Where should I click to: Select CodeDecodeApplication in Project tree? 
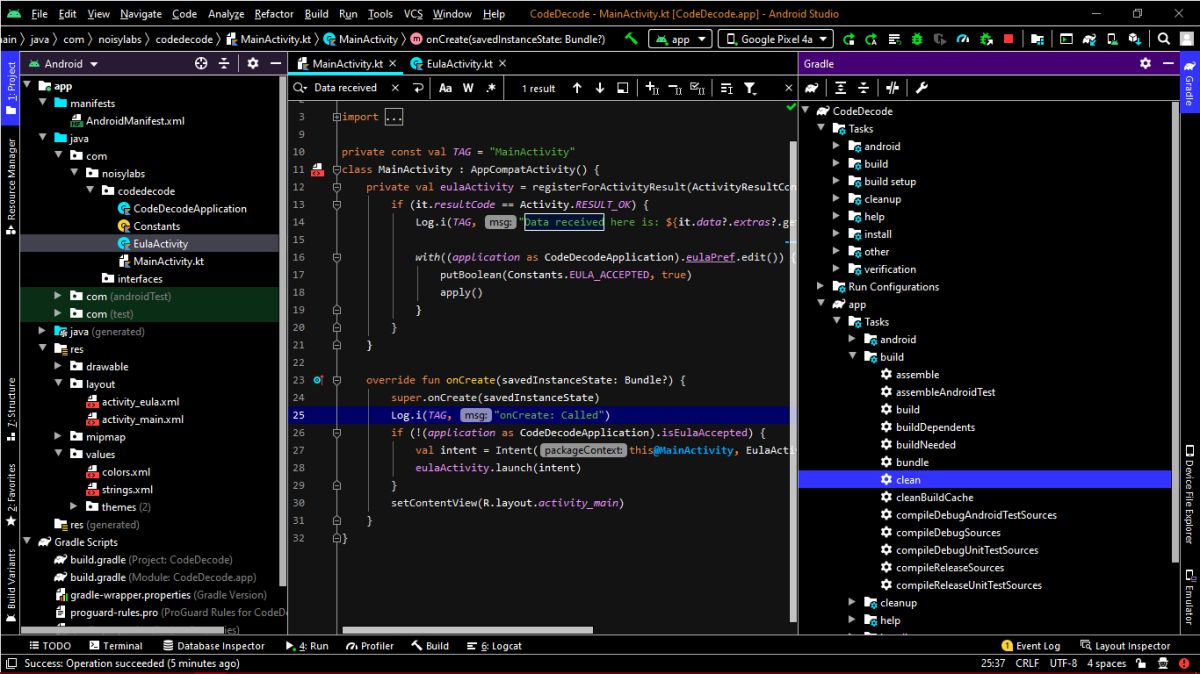point(182,209)
